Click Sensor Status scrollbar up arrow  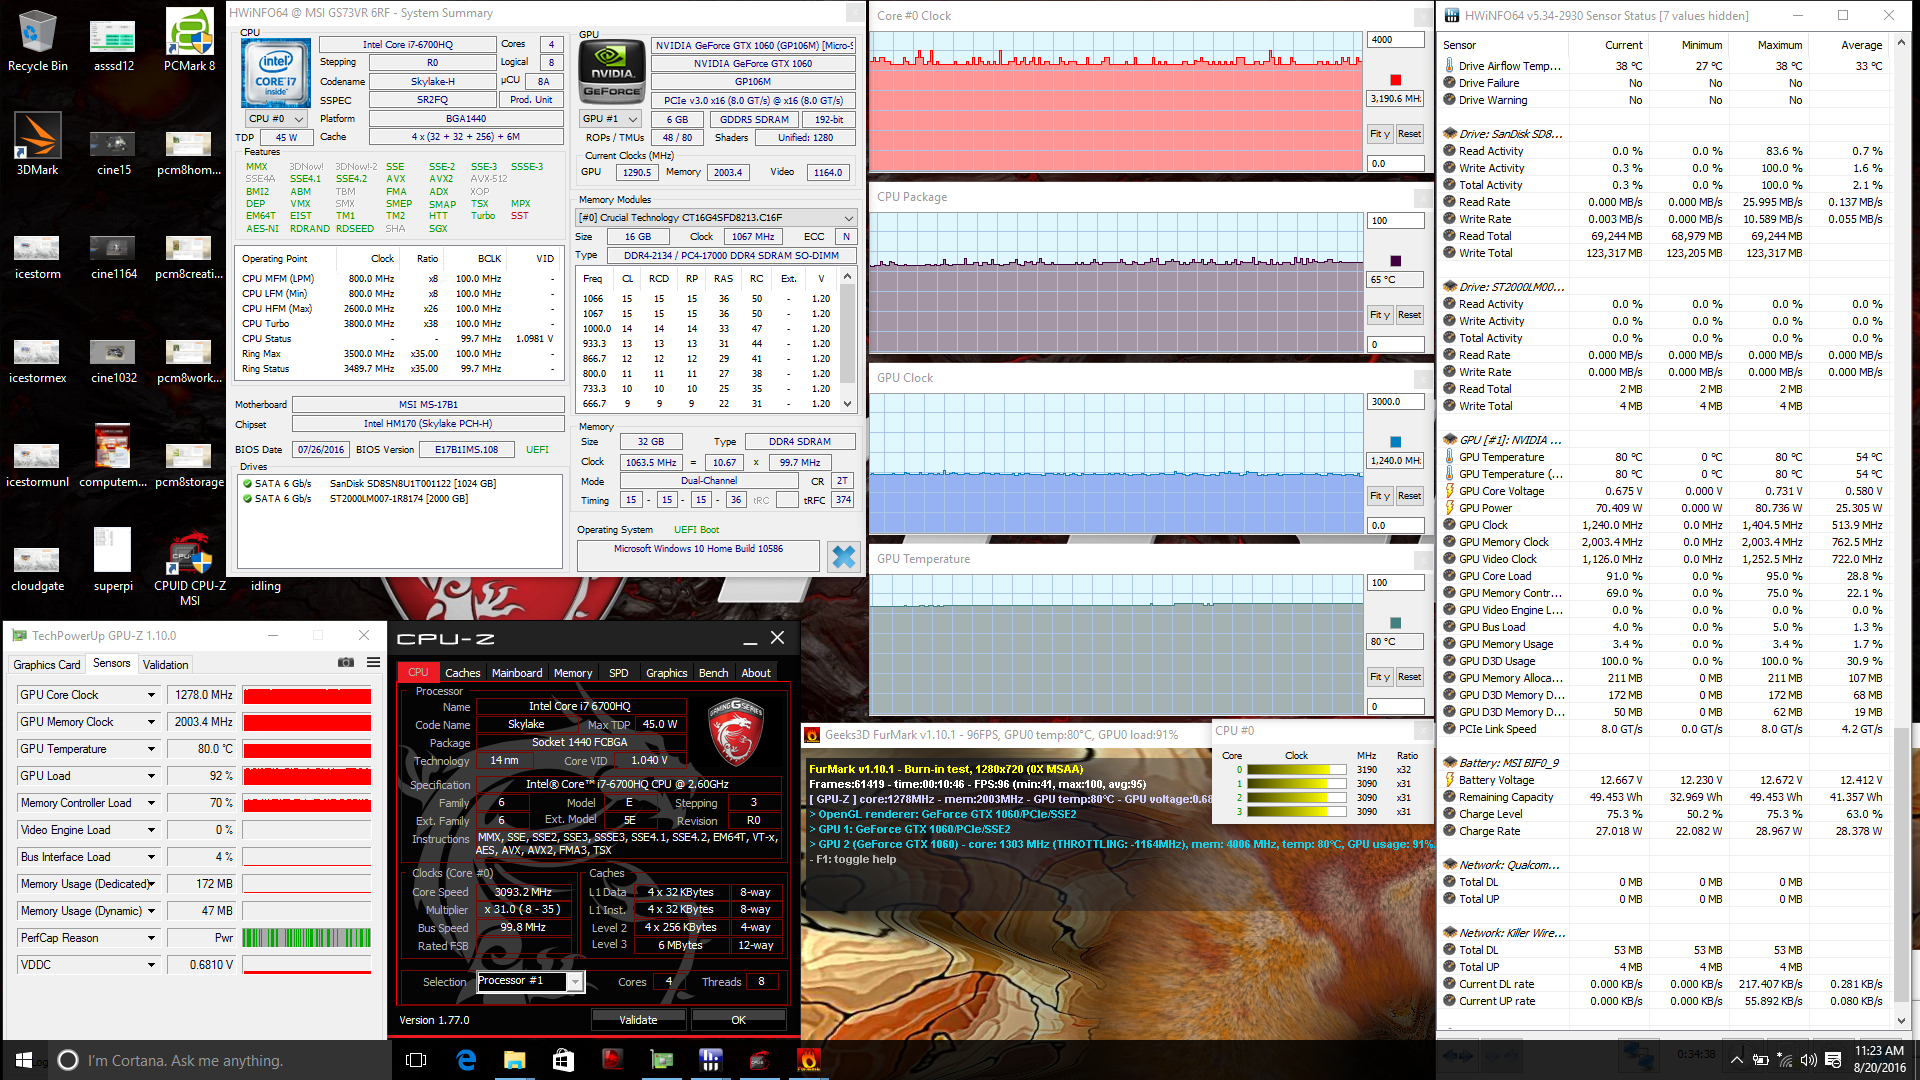pos(1901,45)
